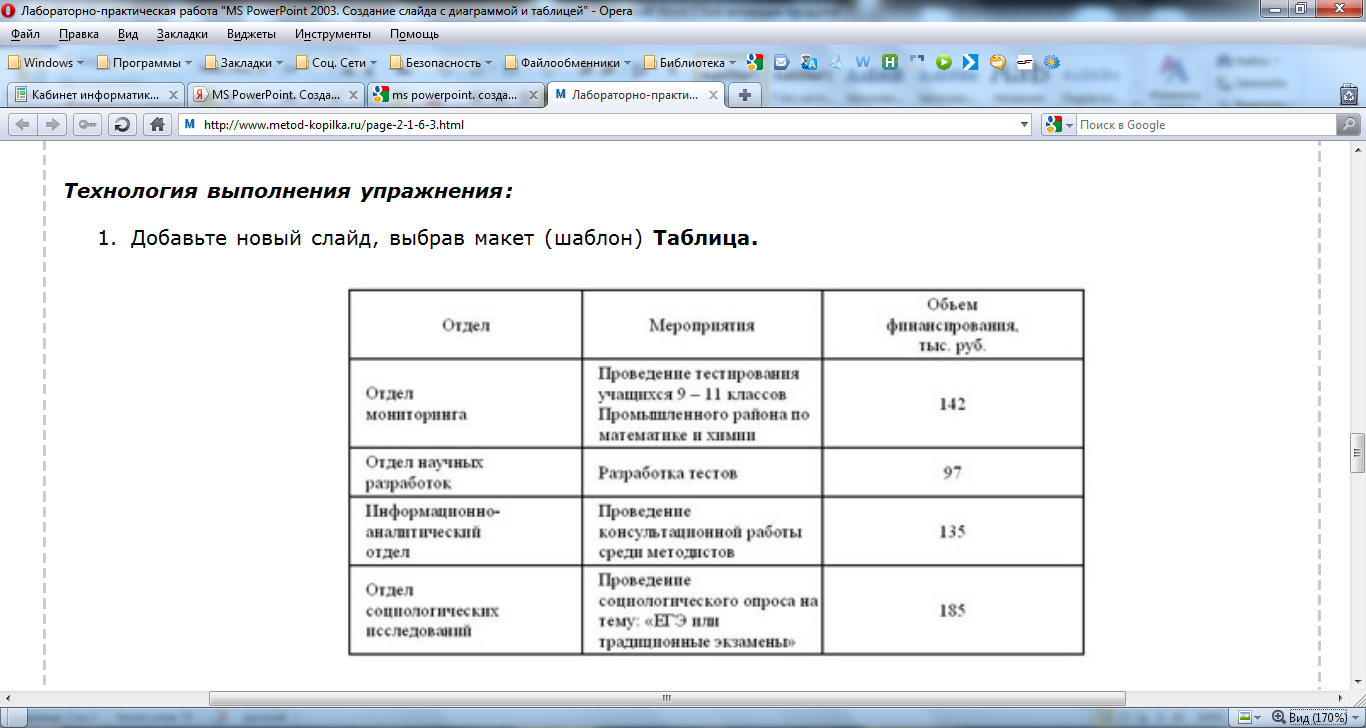The width and height of the screenshot is (1366, 728).
Task: Open the orange smiley bookmark icon
Action: click(997, 62)
